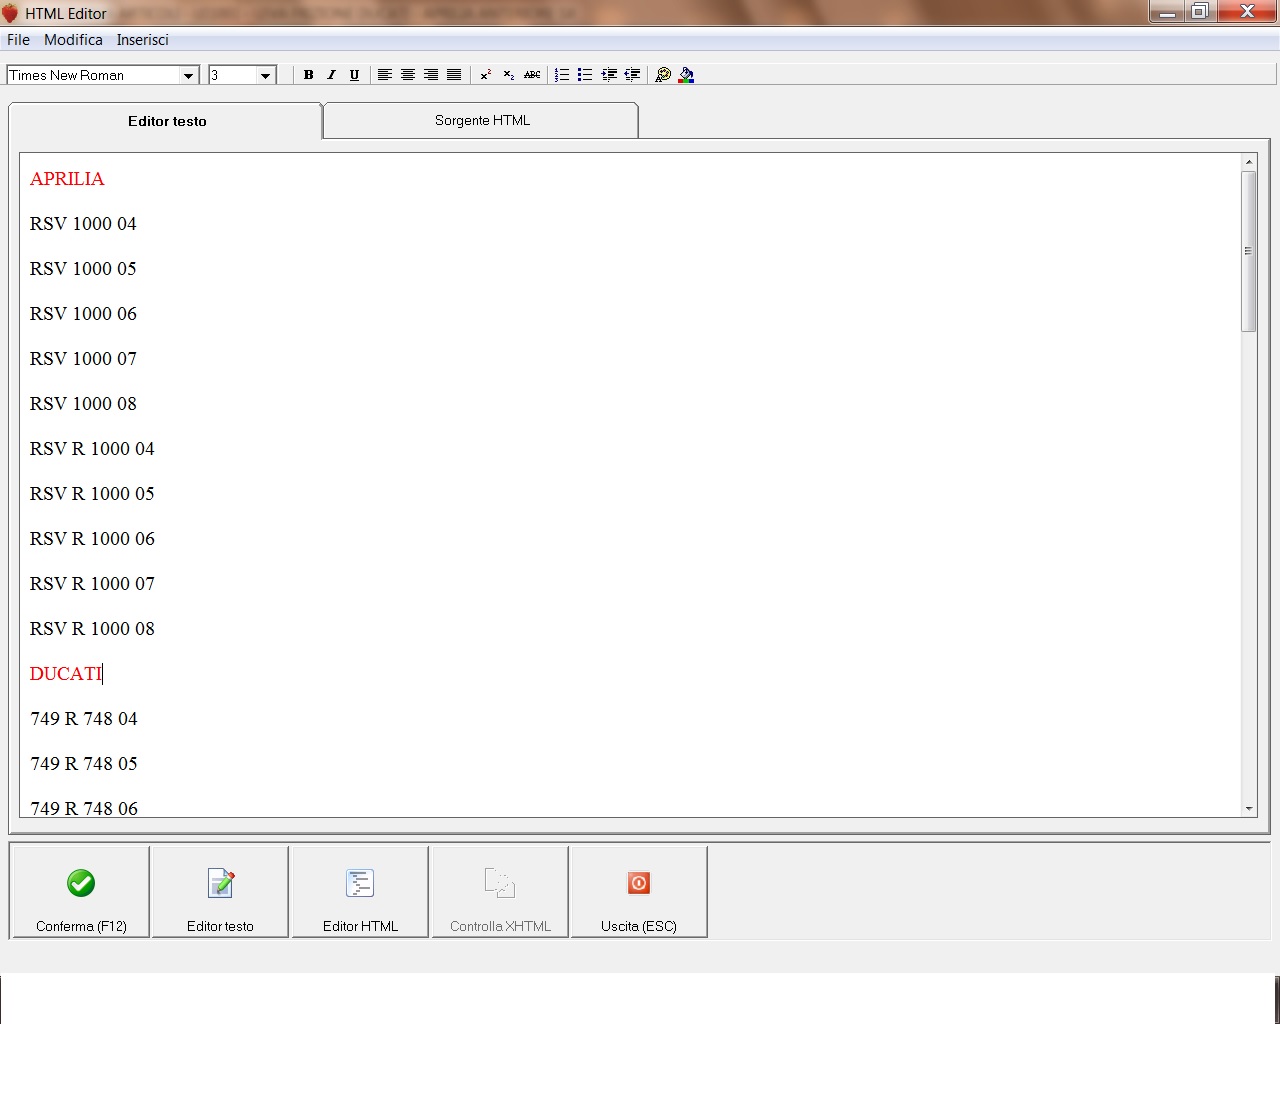Click the line RSV 1000 04
This screenshot has width=1280, height=1093.
[x=83, y=224]
